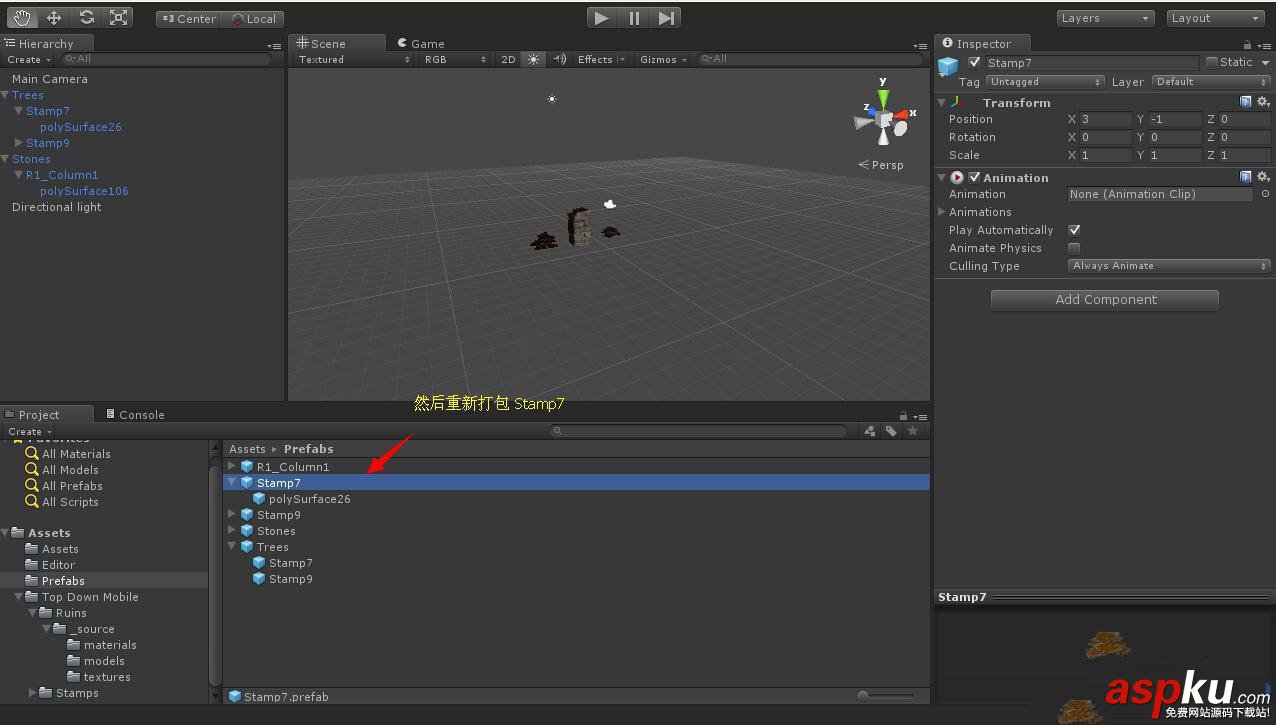Toggle scene audio speaker icon

559,59
